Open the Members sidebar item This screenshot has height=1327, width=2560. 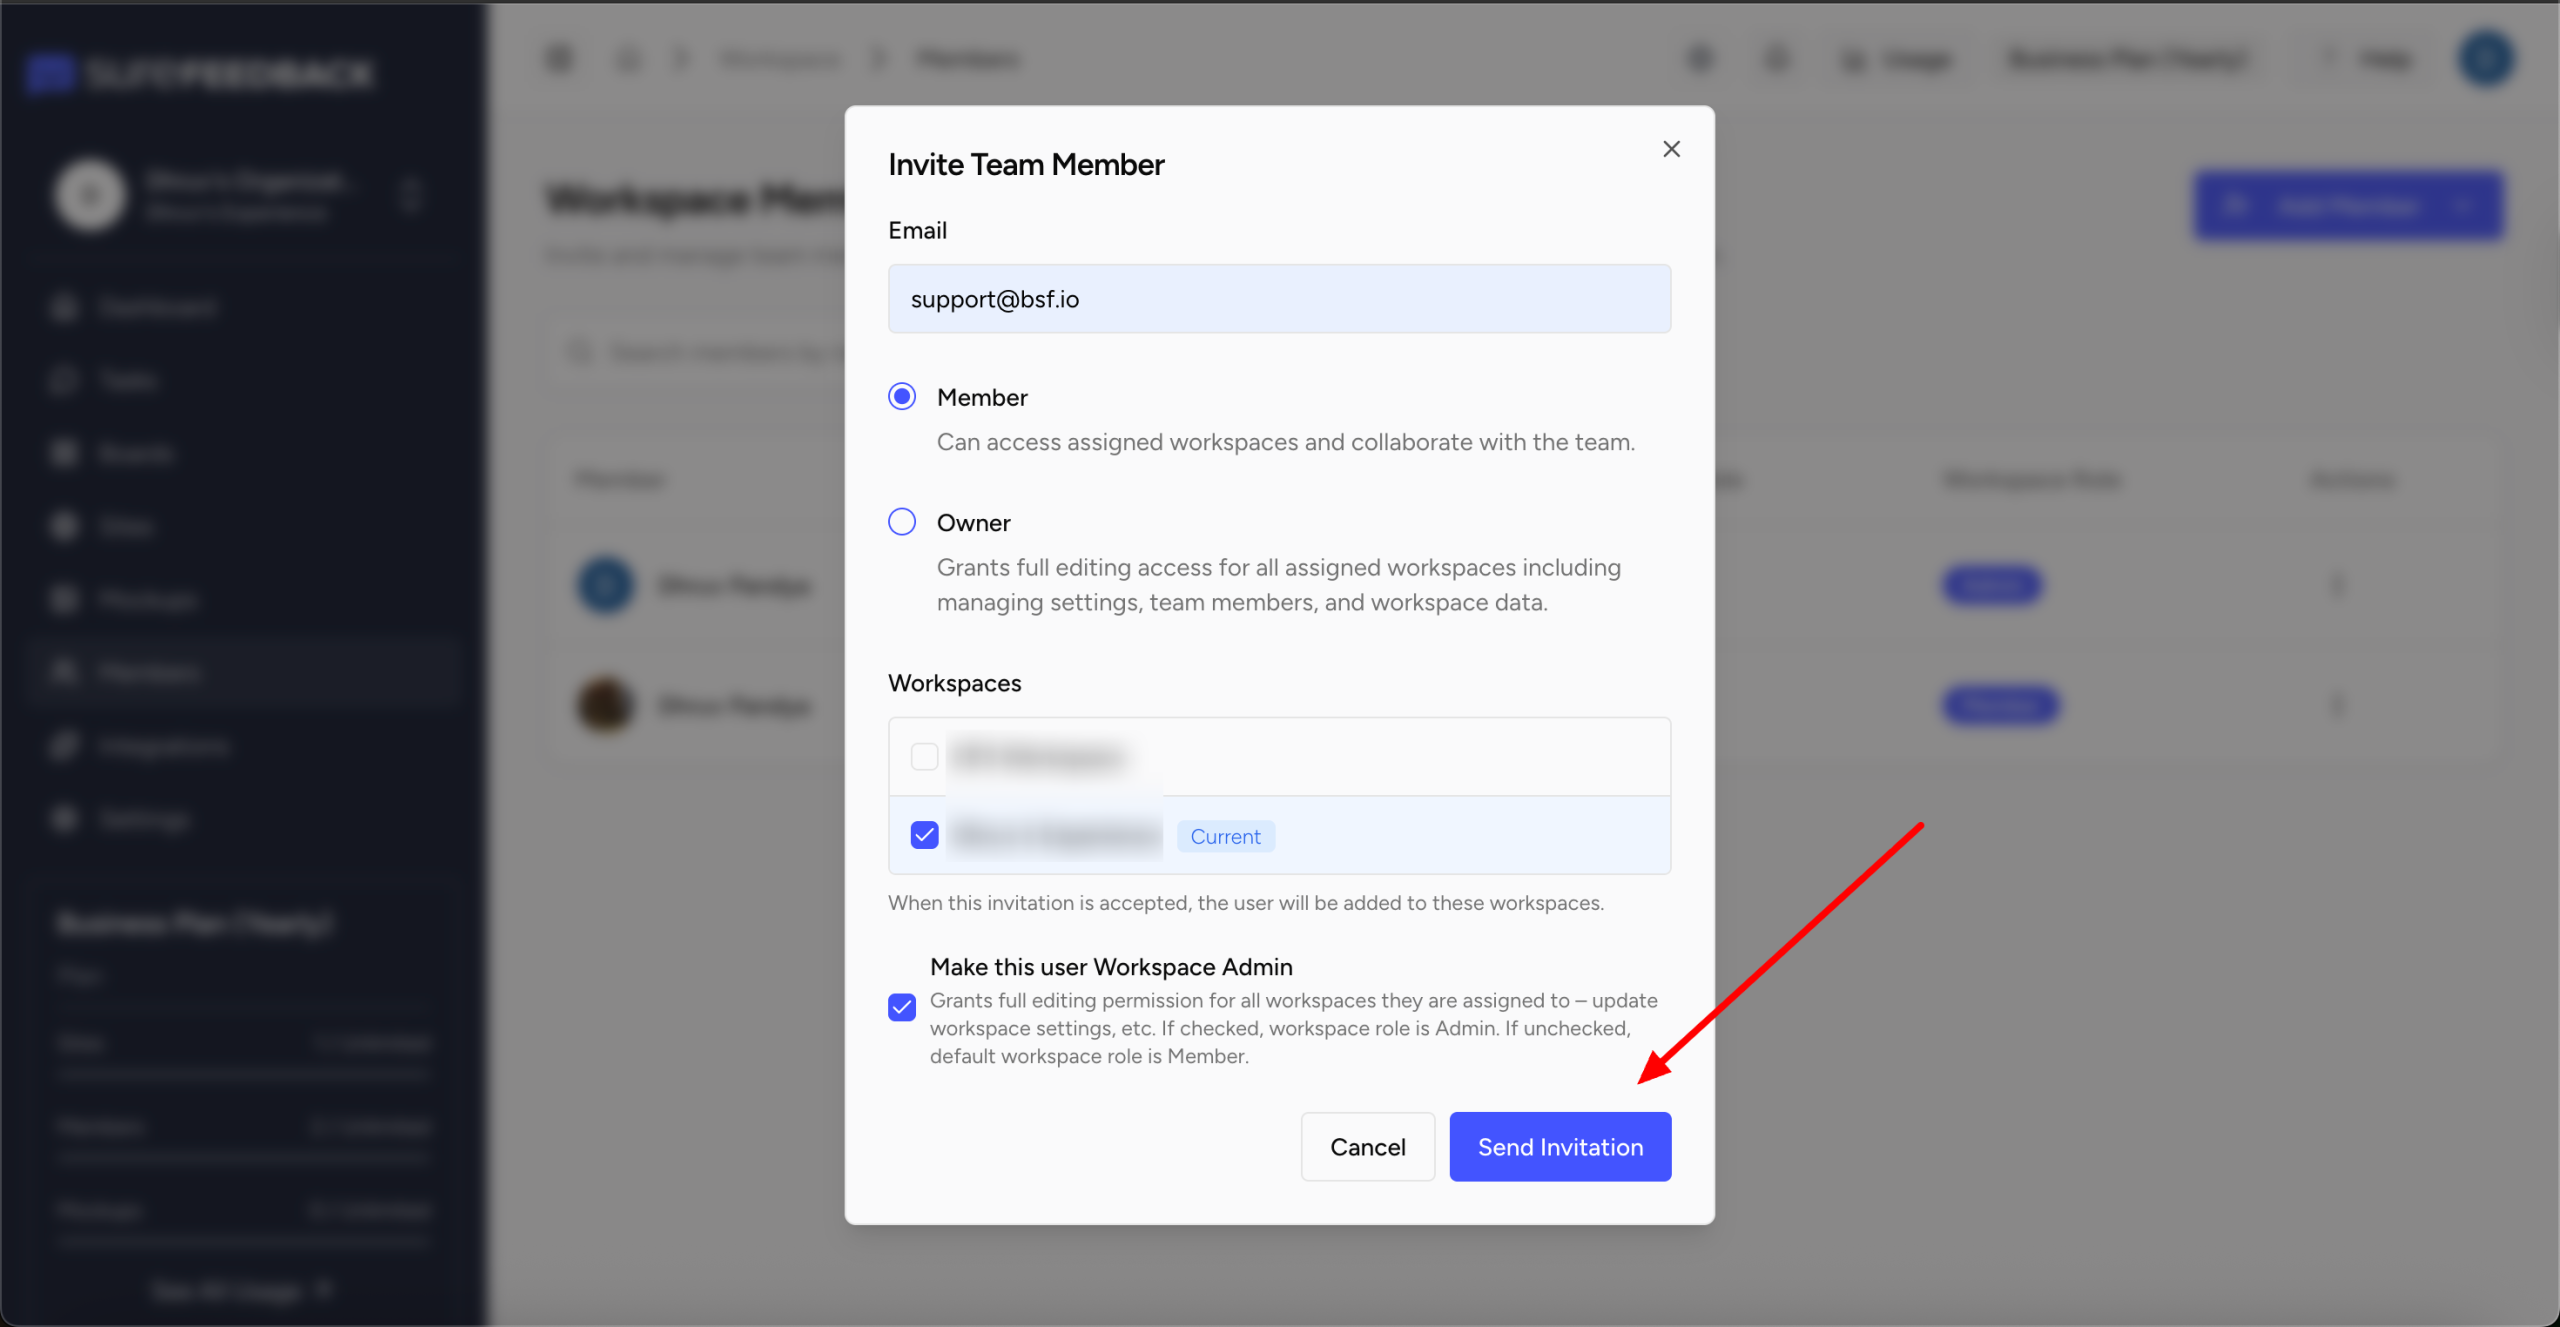coord(150,673)
